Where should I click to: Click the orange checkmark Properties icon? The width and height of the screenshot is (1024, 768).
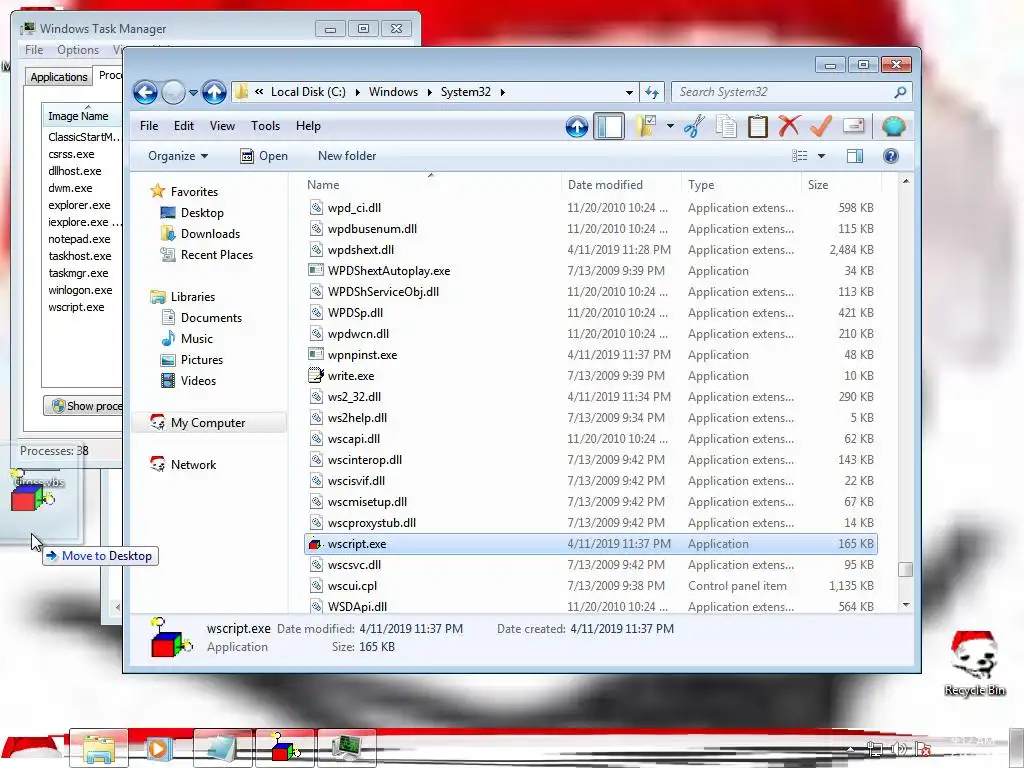[x=821, y=125]
